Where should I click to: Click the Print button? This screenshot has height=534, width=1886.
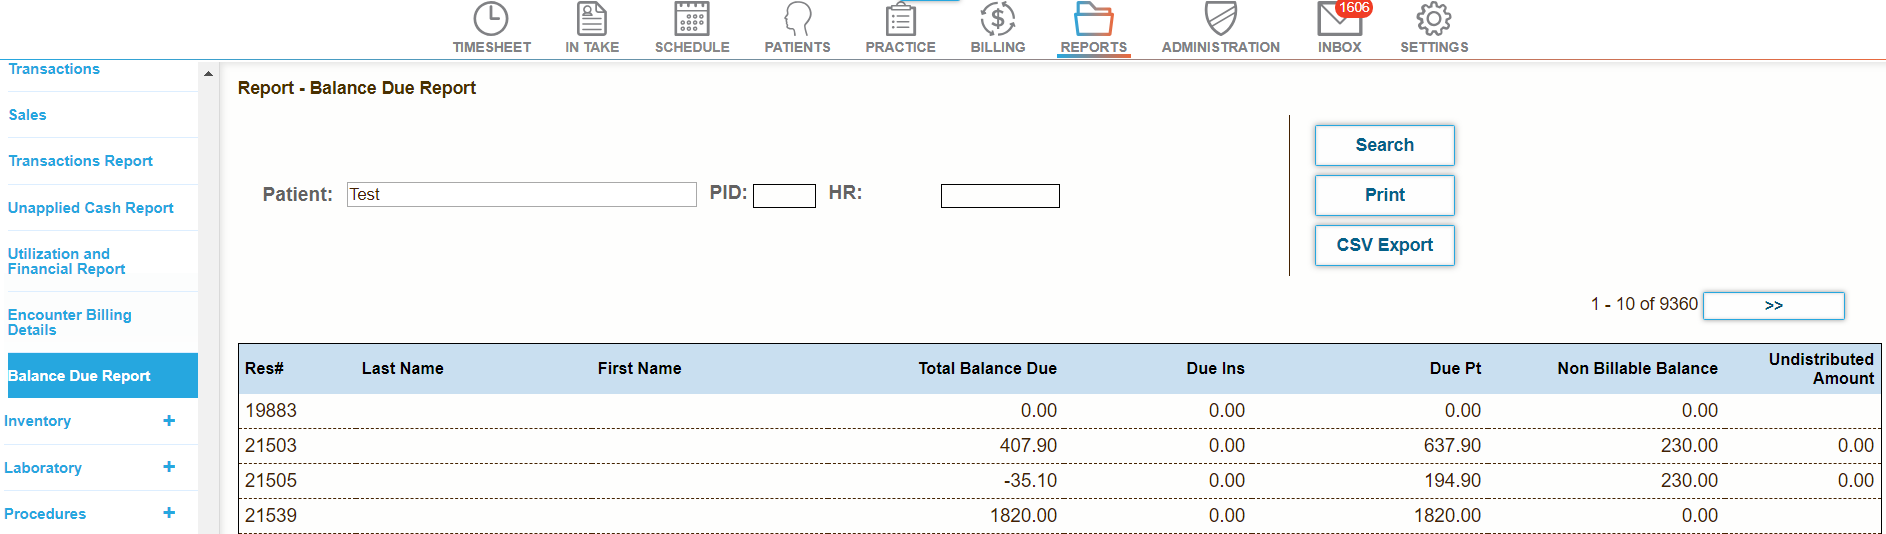point(1384,195)
